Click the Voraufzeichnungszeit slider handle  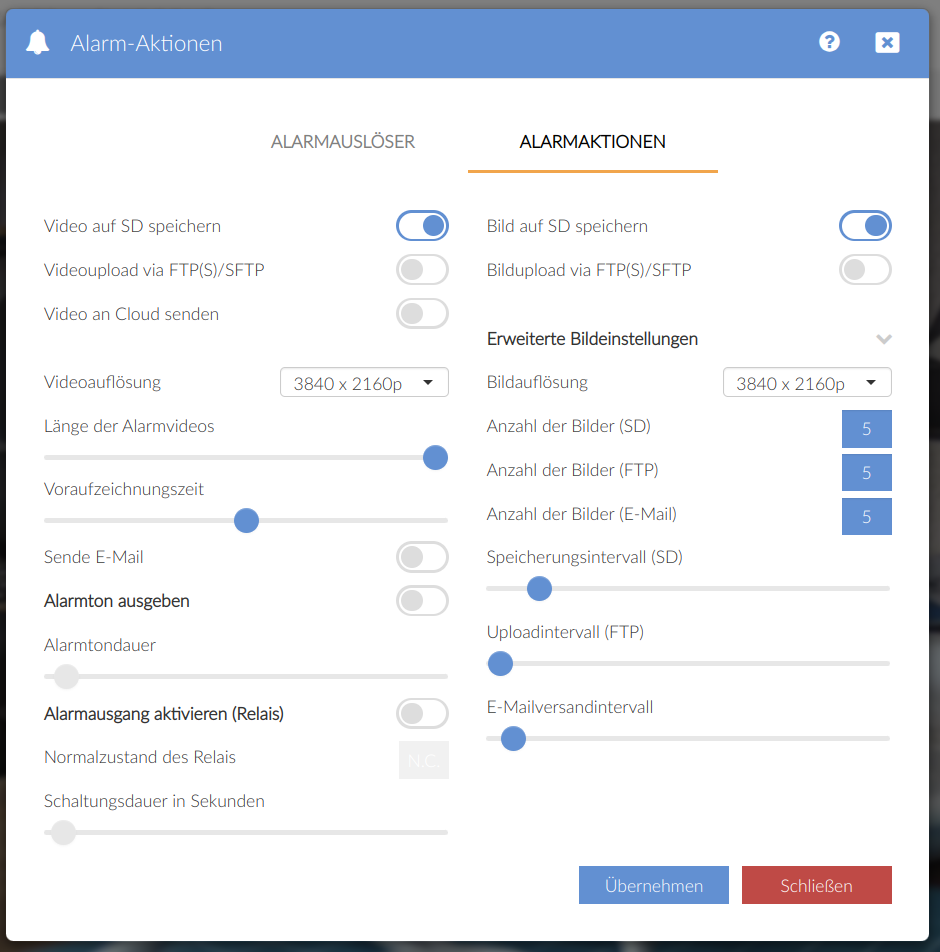click(246, 521)
